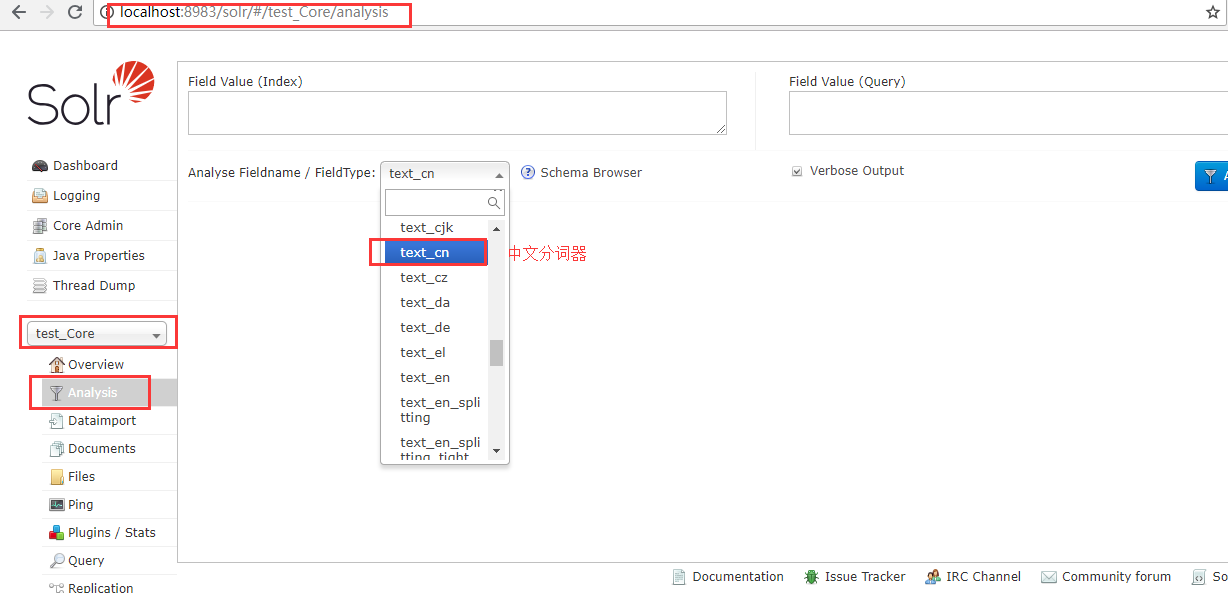Click the Thread Dump stack icon
Viewport: 1228px width, 593px height.
click(40, 286)
